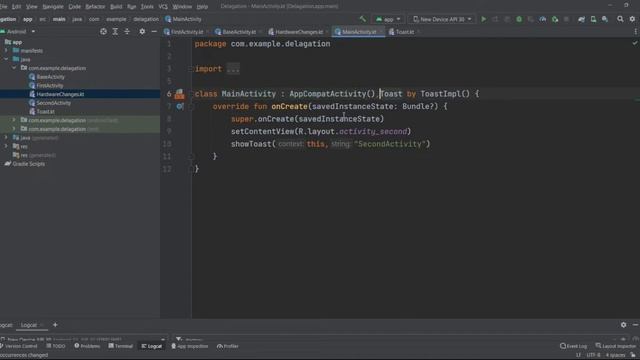This screenshot has width=640, height=360.
Task: Open the Device Manager toolbar icon
Action: click(593, 19)
